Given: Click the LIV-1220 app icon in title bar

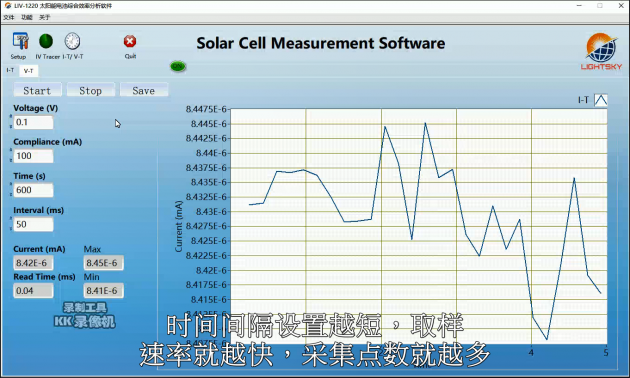Looking at the screenshot, I should (8, 6).
